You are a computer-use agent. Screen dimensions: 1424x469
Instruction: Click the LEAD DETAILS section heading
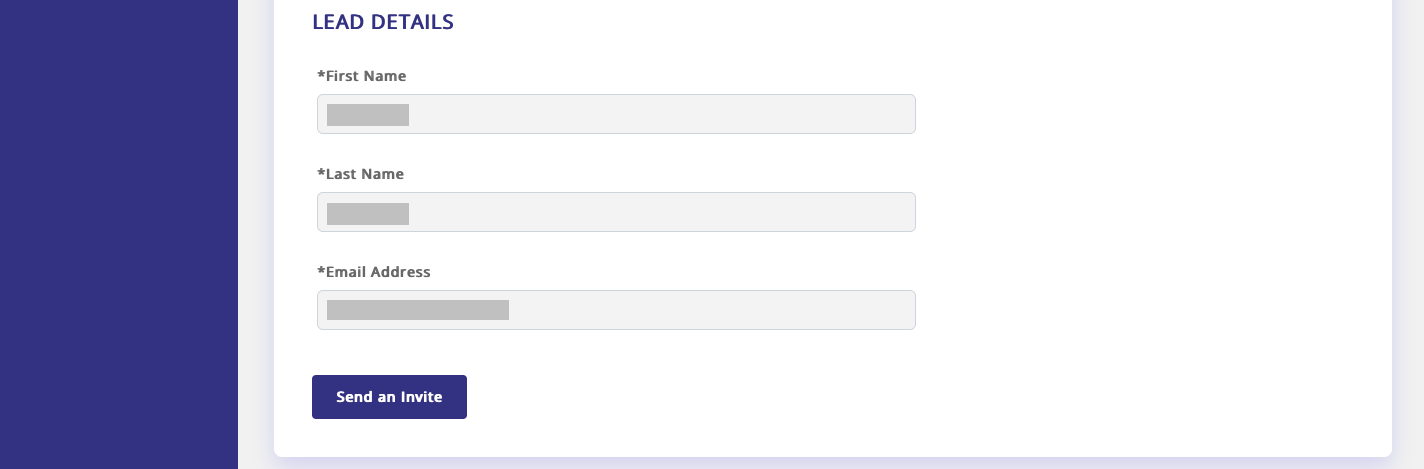[x=383, y=22]
